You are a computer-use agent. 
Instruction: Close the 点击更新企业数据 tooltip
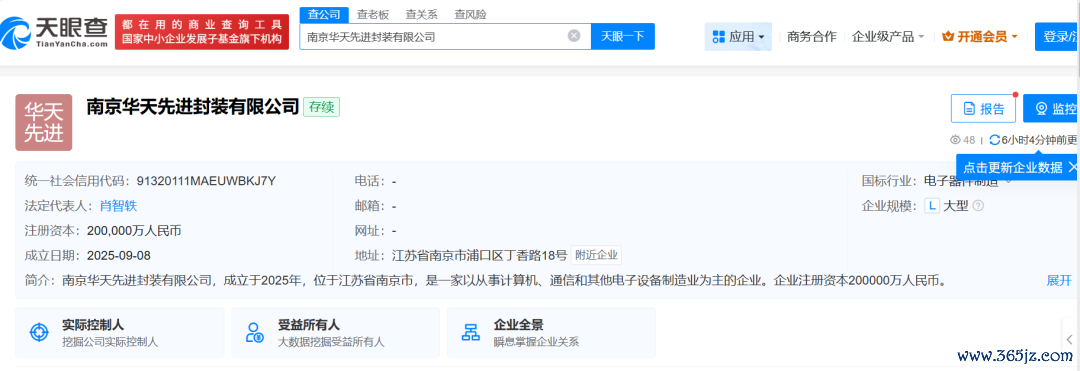pyautogui.click(x=1072, y=167)
